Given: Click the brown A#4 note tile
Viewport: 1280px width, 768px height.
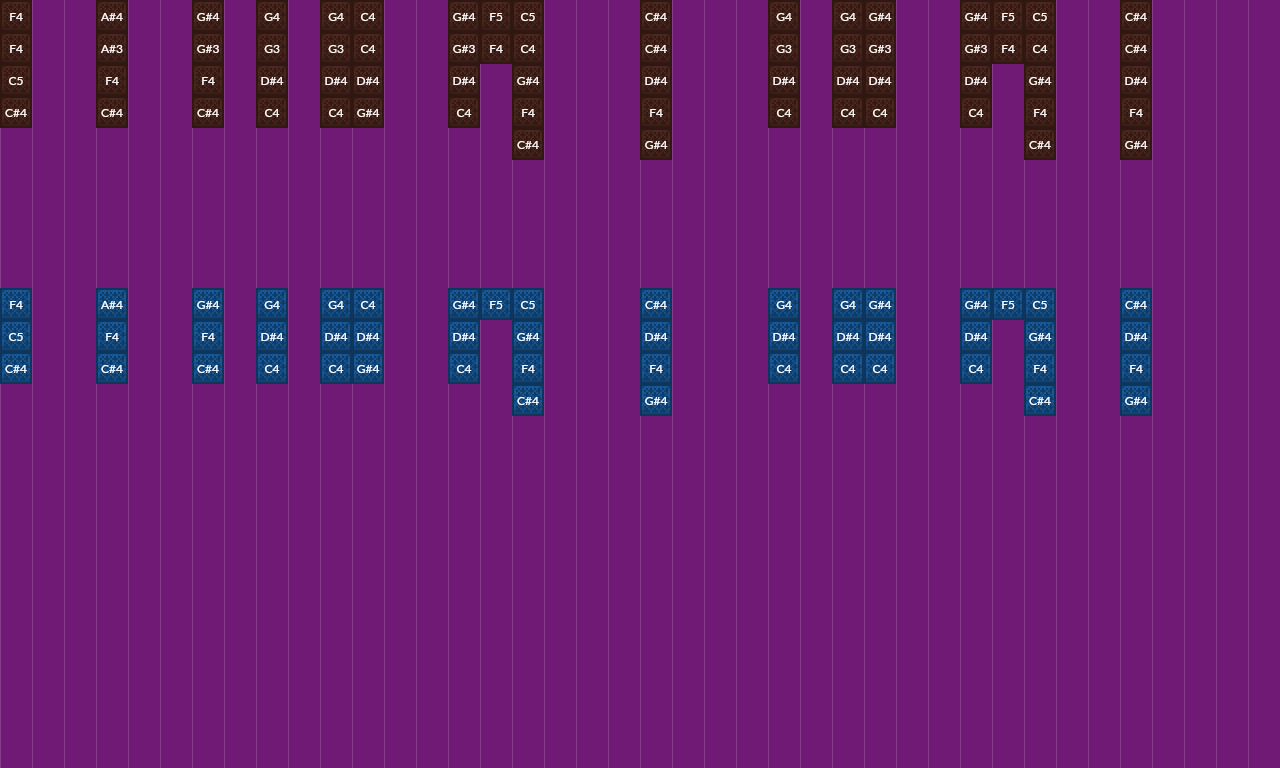Looking at the screenshot, I should click(x=112, y=16).
